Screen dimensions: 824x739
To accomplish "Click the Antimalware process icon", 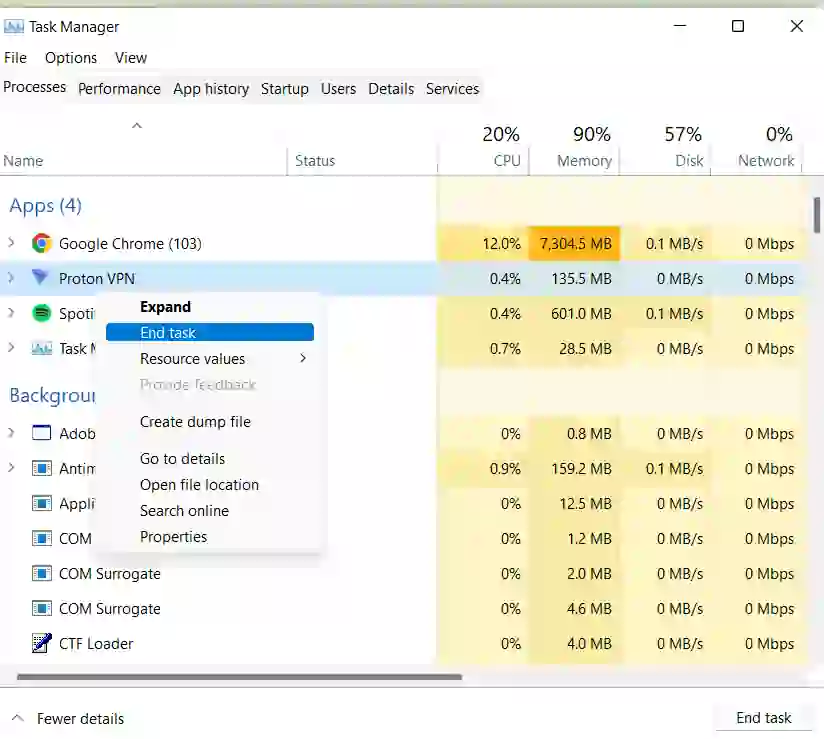I will pos(42,468).
